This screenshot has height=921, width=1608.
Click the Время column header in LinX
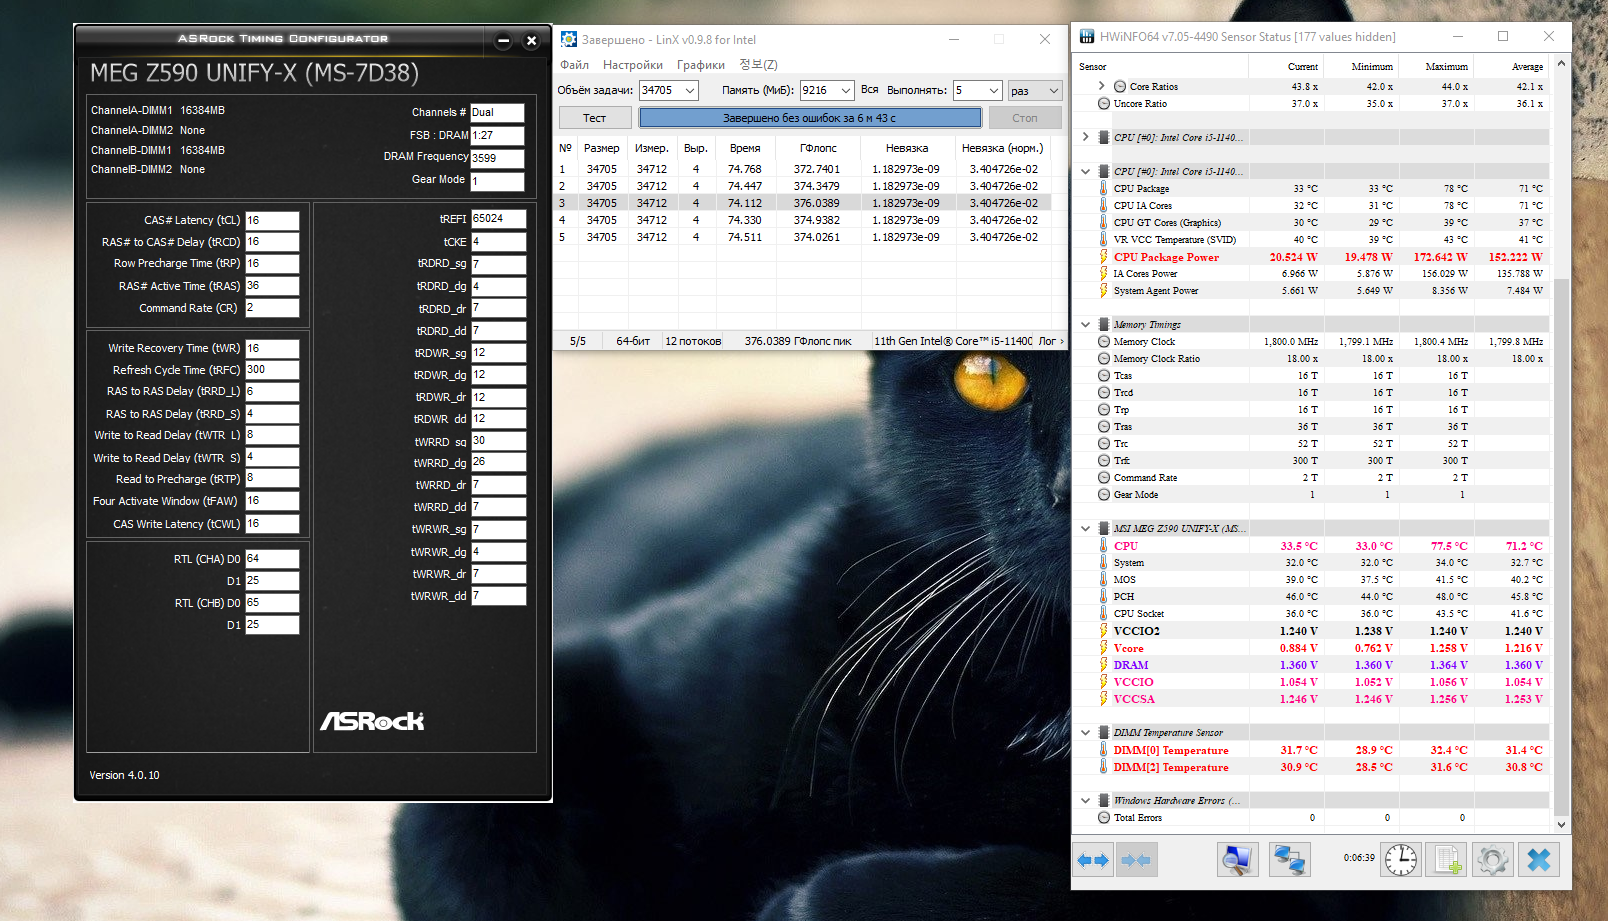tap(745, 148)
